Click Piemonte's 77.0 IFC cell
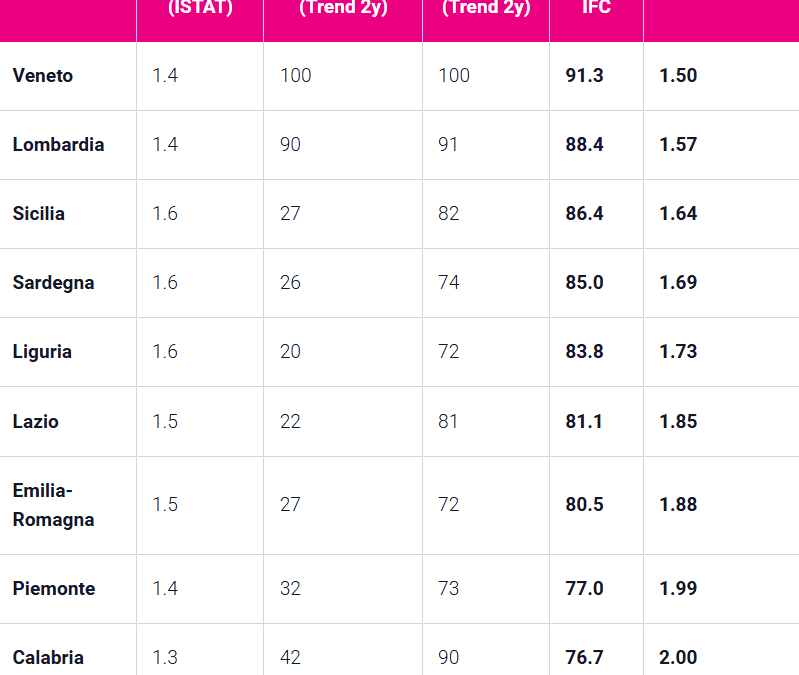 pyautogui.click(x=584, y=589)
